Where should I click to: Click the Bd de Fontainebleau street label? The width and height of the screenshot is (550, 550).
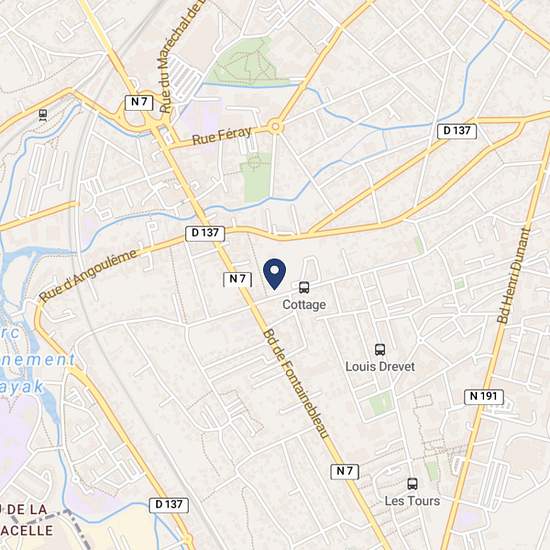coord(296,384)
